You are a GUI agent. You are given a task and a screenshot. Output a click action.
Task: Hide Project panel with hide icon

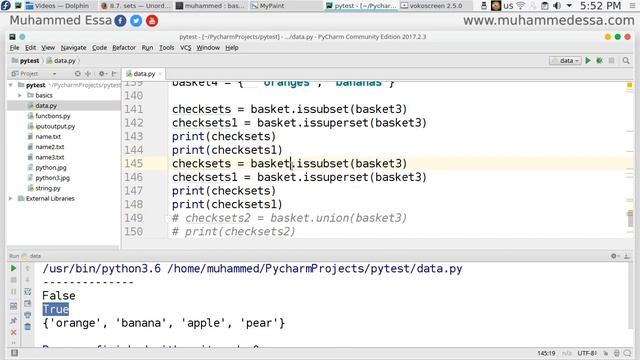114,74
